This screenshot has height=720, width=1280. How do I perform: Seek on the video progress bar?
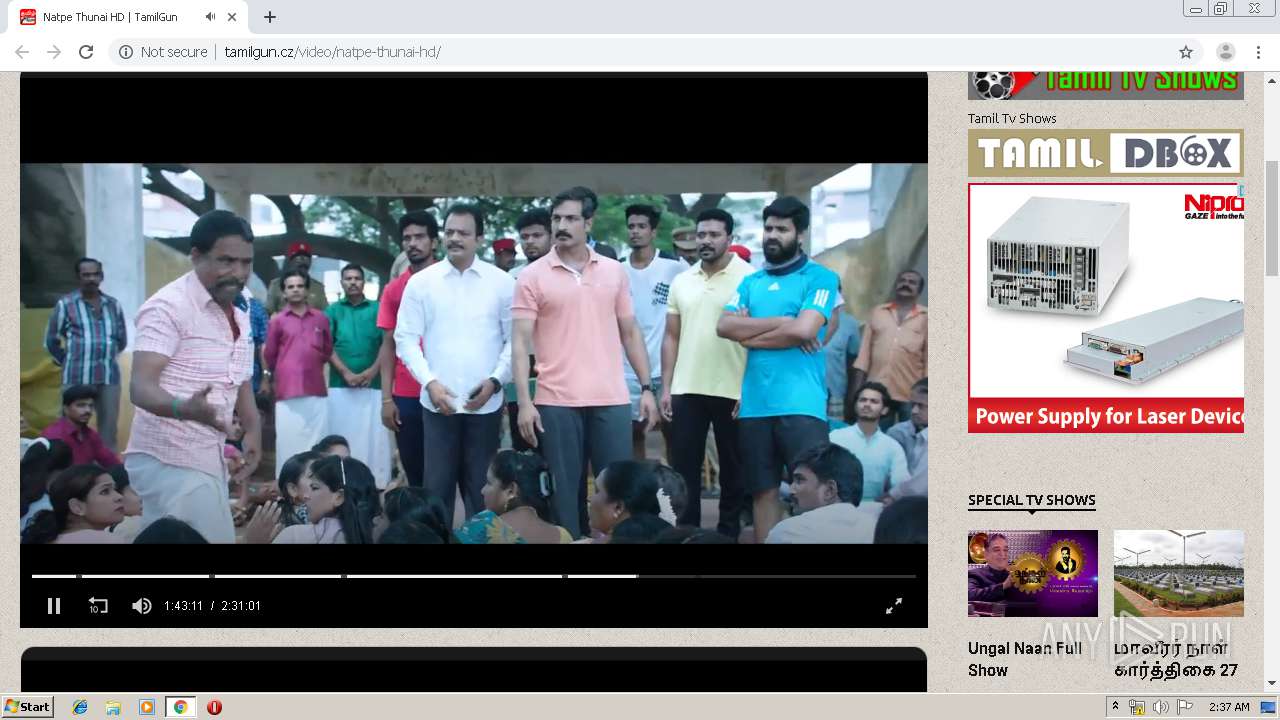[x=474, y=576]
